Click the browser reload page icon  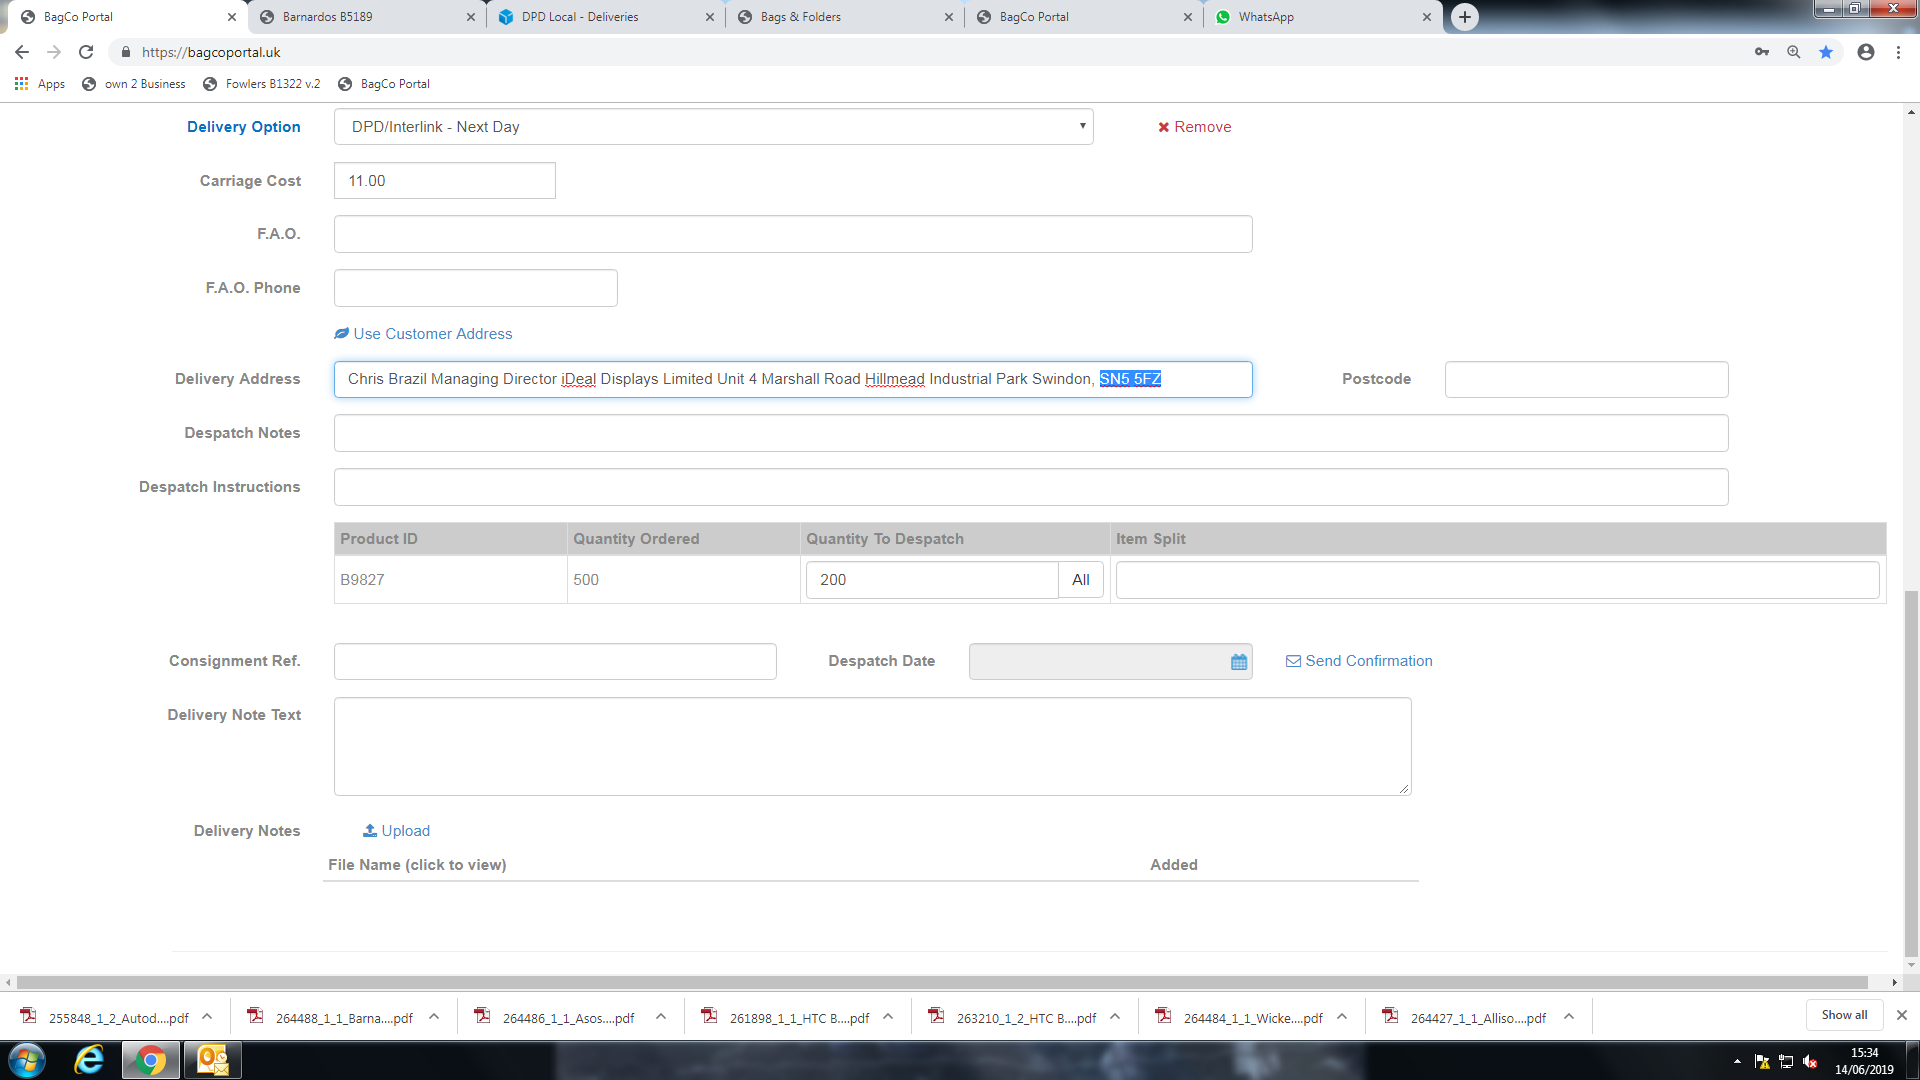coord(86,52)
